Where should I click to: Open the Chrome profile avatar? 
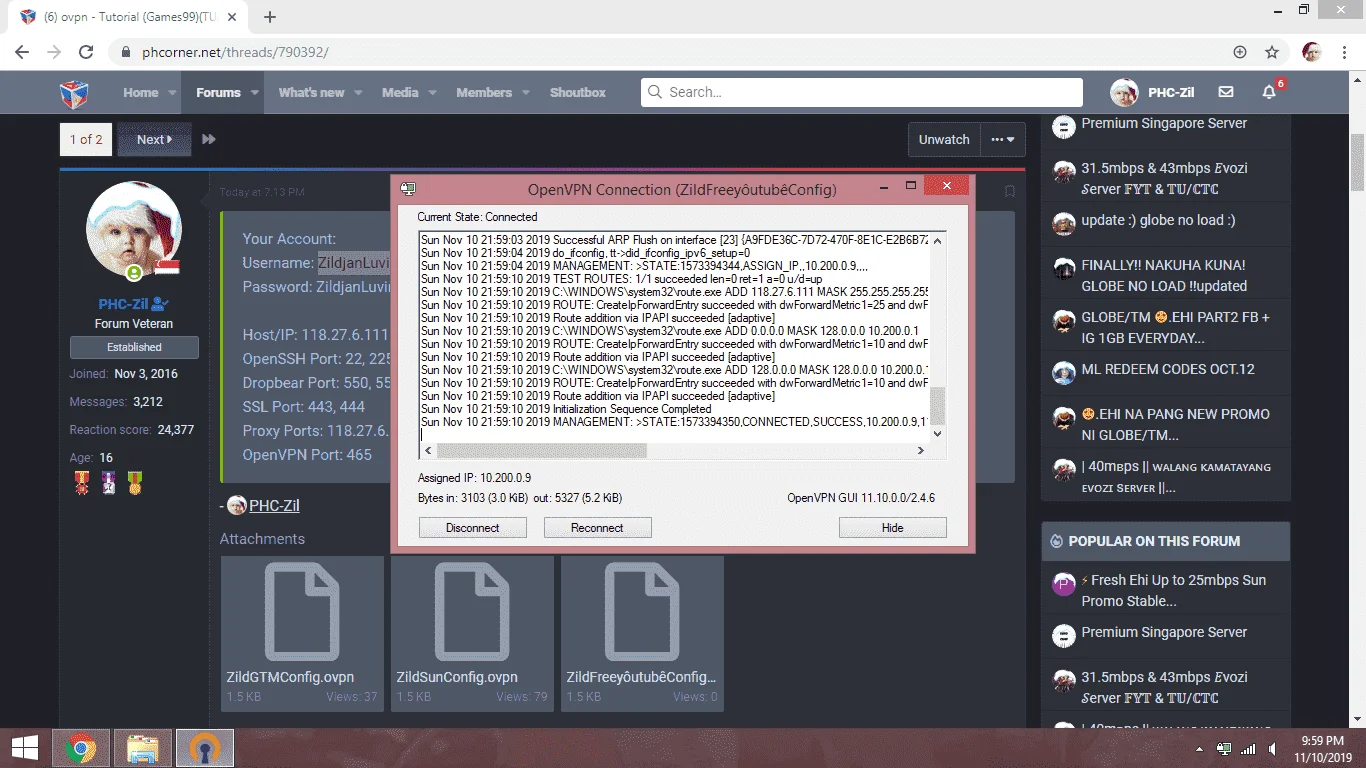1311,52
